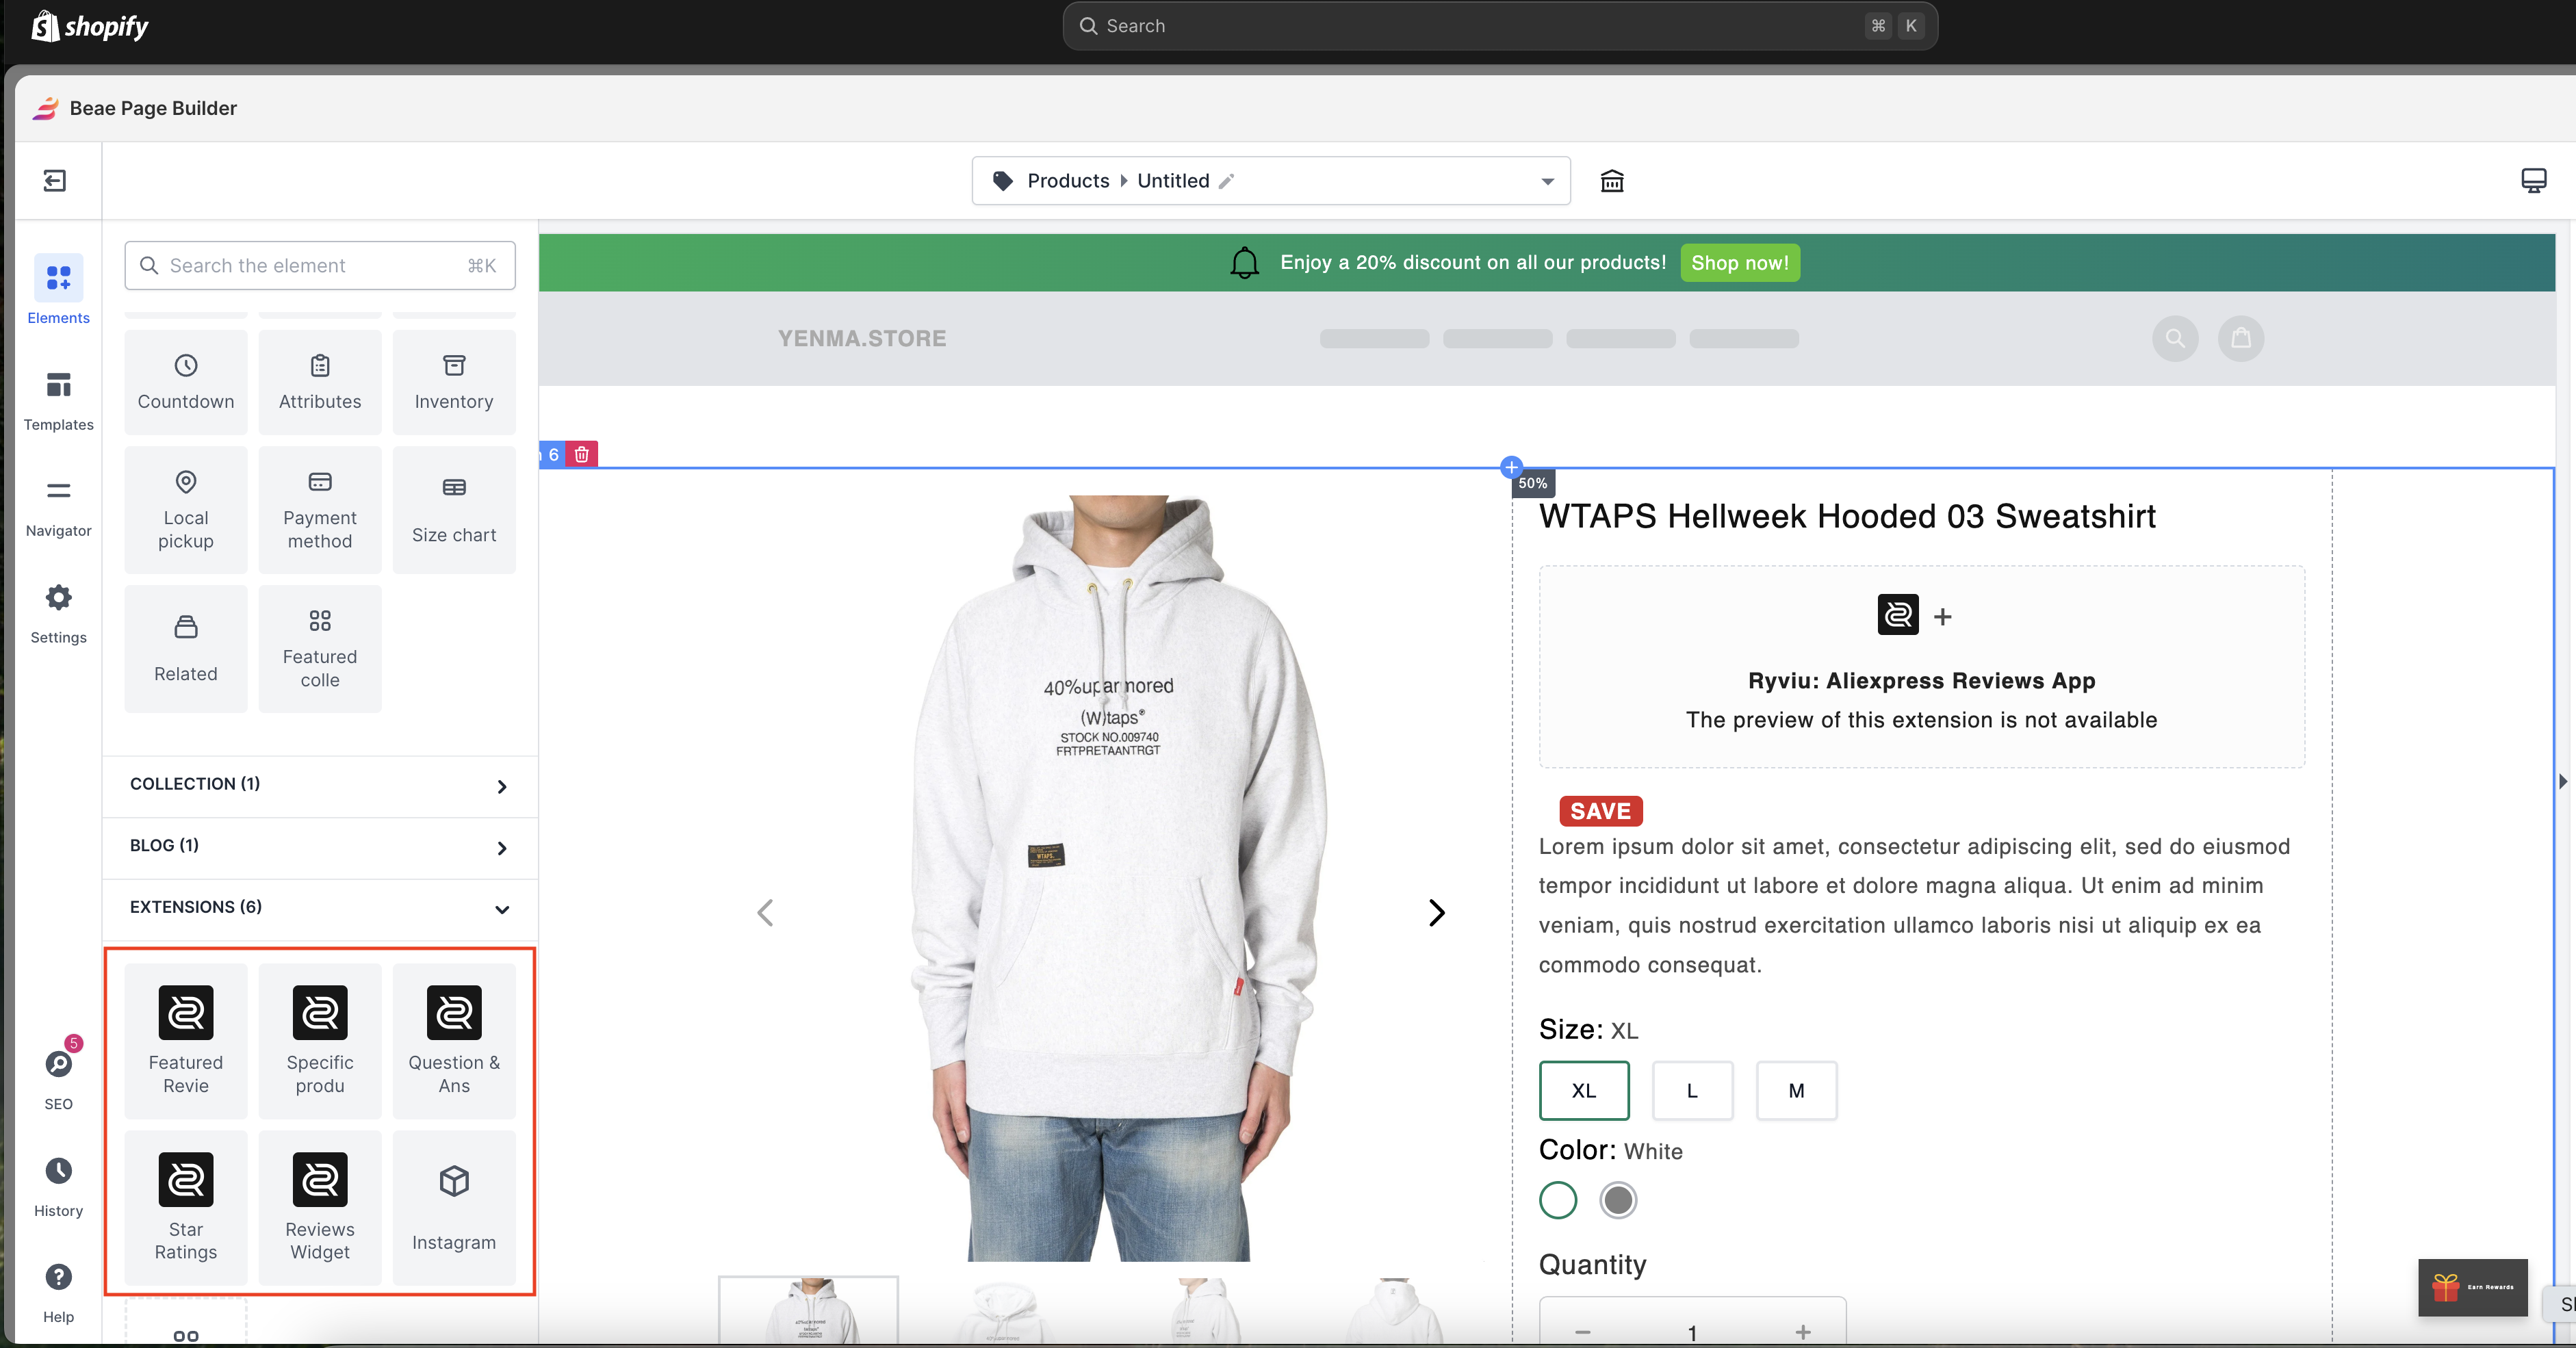Viewport: 2576px width, 1348px height.
Task: Click the product title WTAPS Hellweek Hooded 03 Sweatshirt
Action: click(x=1847, y=516)
